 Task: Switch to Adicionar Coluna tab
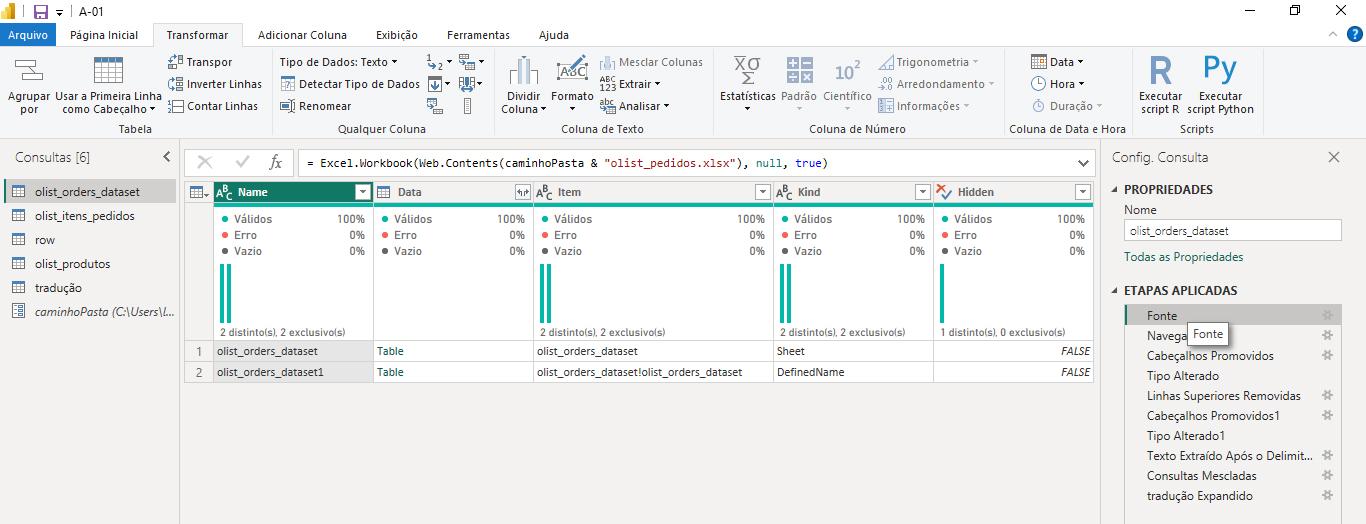(x=303, y=35)
